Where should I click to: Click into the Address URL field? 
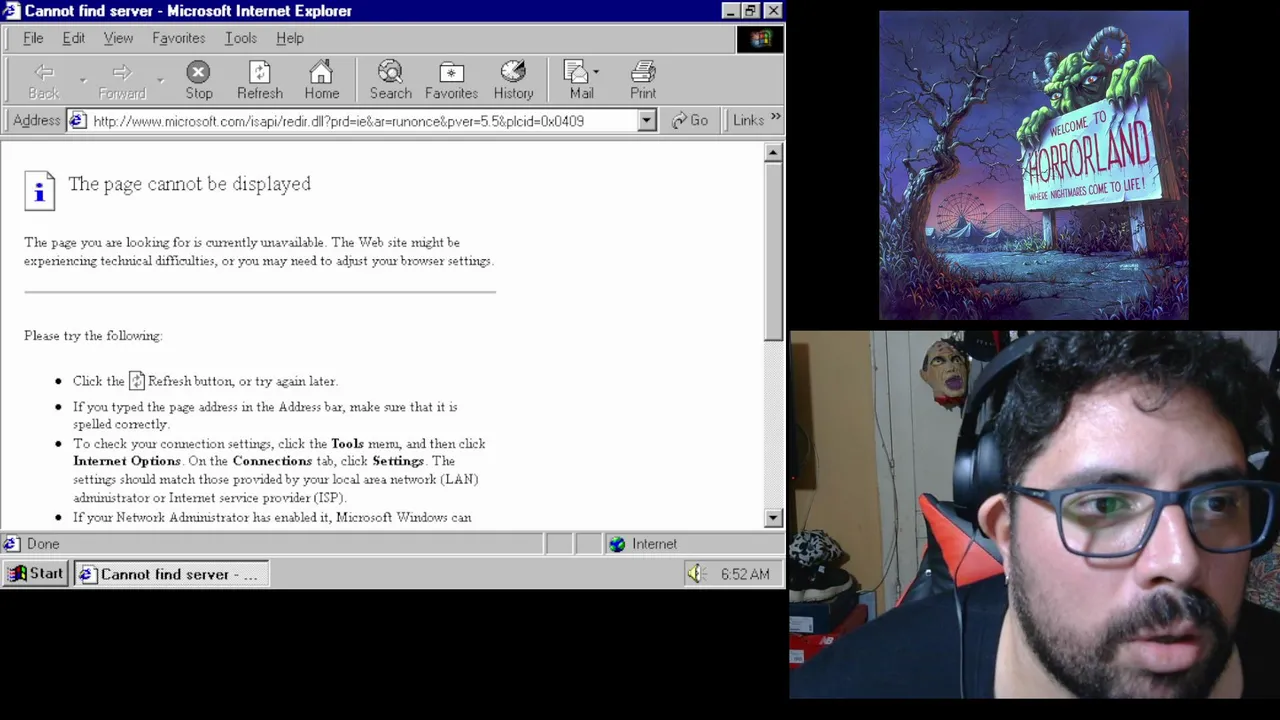tap(363, 121)
